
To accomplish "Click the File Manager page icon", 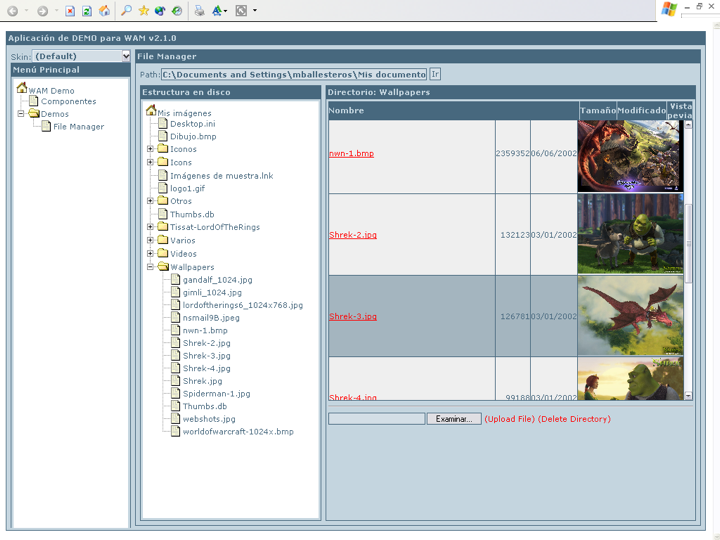I will [46, 126].
